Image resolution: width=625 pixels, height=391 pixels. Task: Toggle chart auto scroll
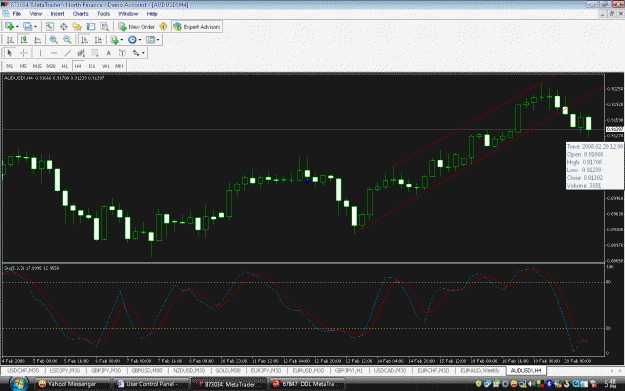point(84,40)
